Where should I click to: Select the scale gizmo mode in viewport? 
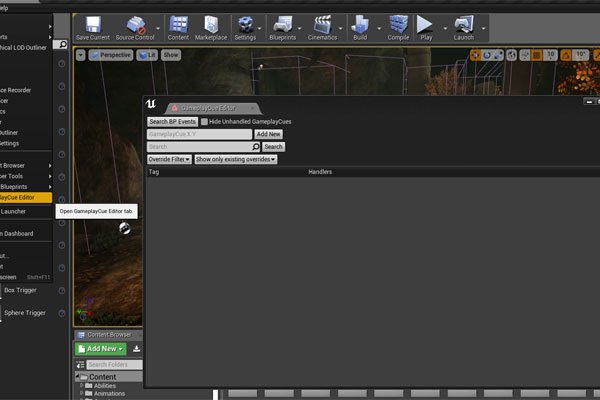pyautogui.click(x=498, y=56)
